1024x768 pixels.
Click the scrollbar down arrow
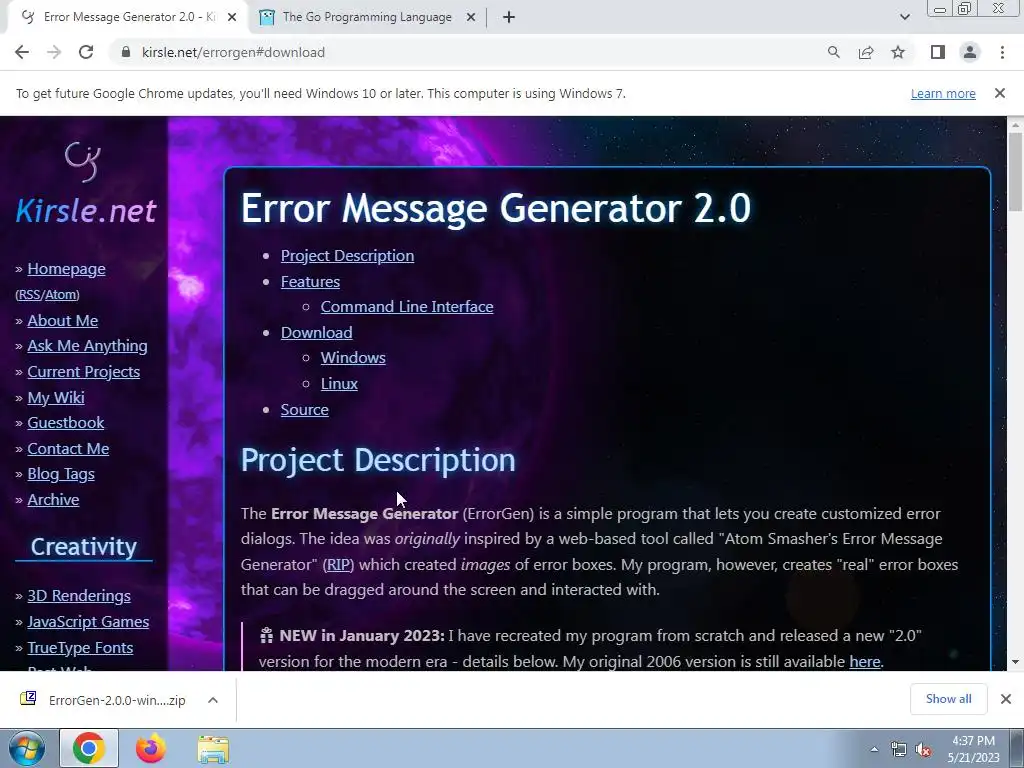[1015, 662]
